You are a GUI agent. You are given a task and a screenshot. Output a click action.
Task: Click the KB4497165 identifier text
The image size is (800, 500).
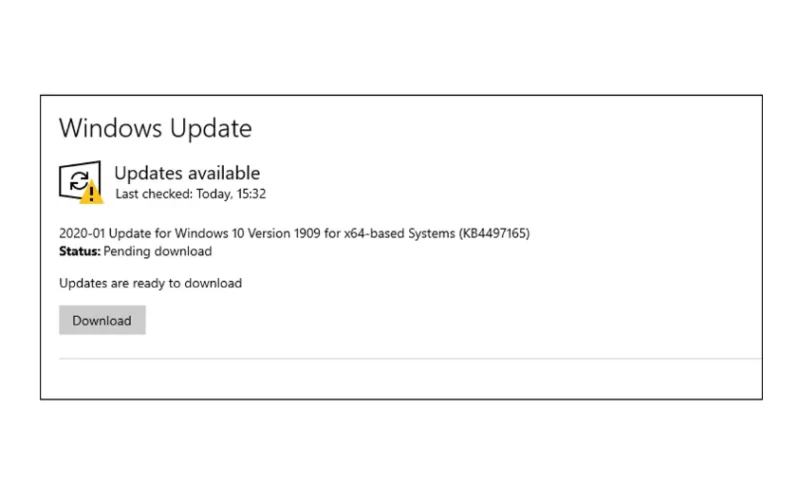point(494,233)
